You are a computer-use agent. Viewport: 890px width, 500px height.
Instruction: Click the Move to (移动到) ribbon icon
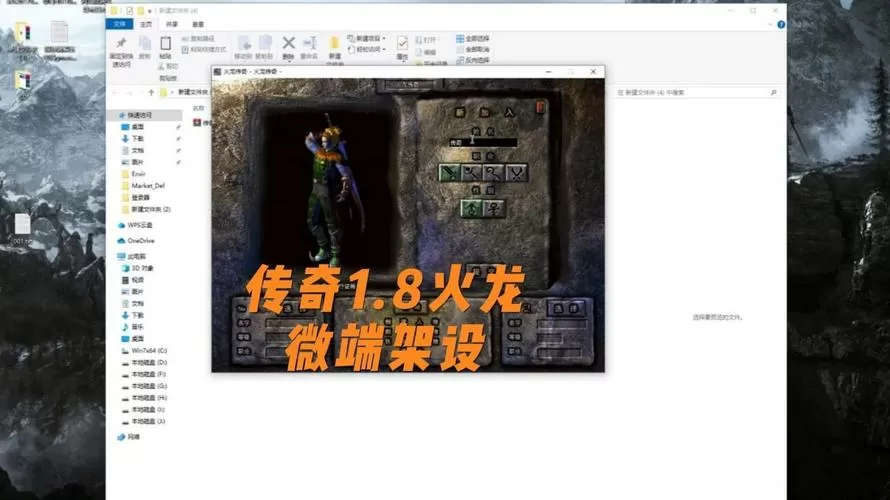(243, 48)
